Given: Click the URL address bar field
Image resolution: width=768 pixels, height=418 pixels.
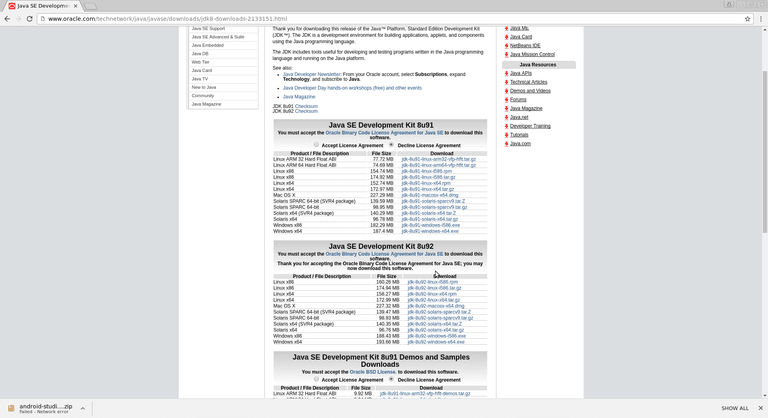Looking at the screenshot, I should [x=392, y=19].
